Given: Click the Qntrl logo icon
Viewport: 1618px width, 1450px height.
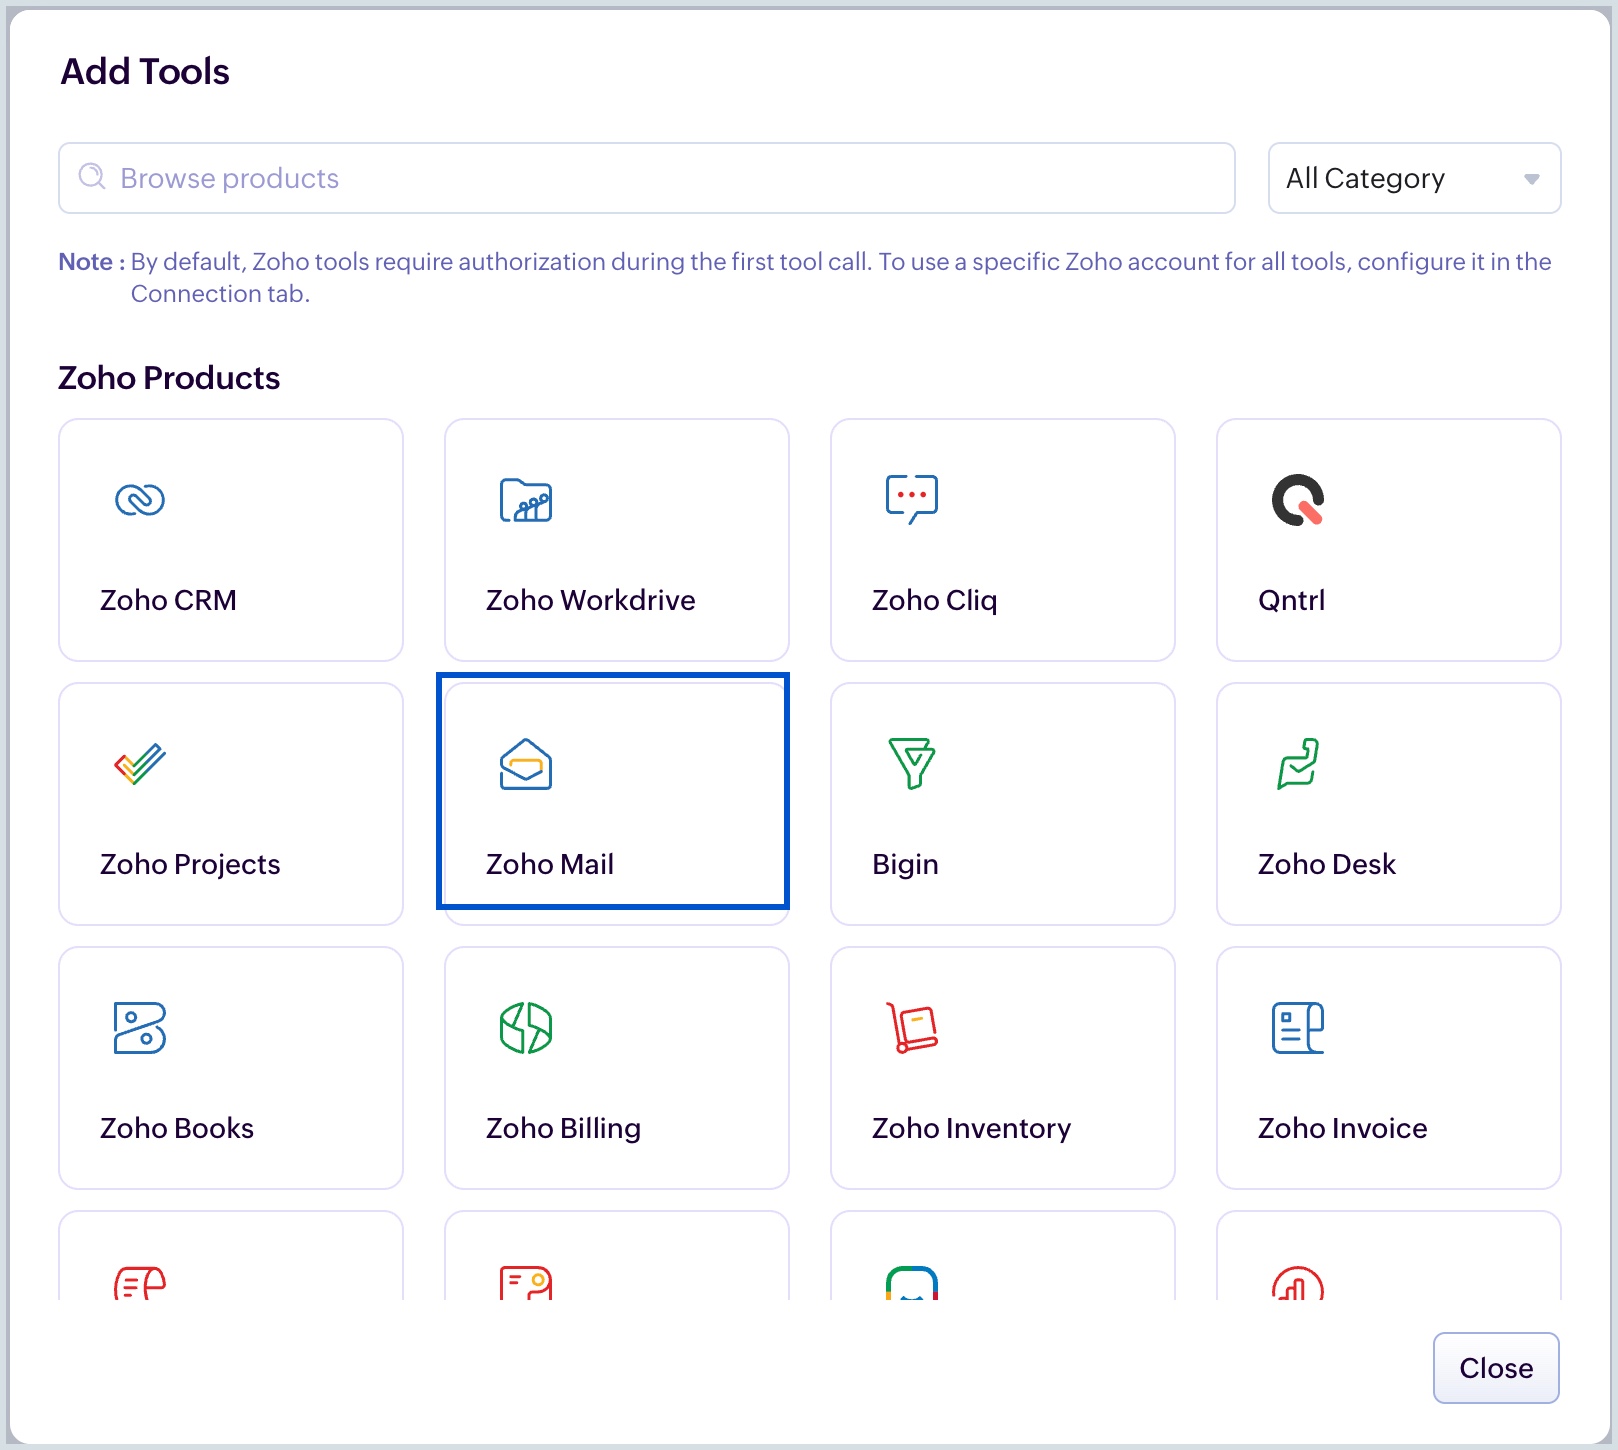Looking at the screenshot, I should pos(1298,500).
